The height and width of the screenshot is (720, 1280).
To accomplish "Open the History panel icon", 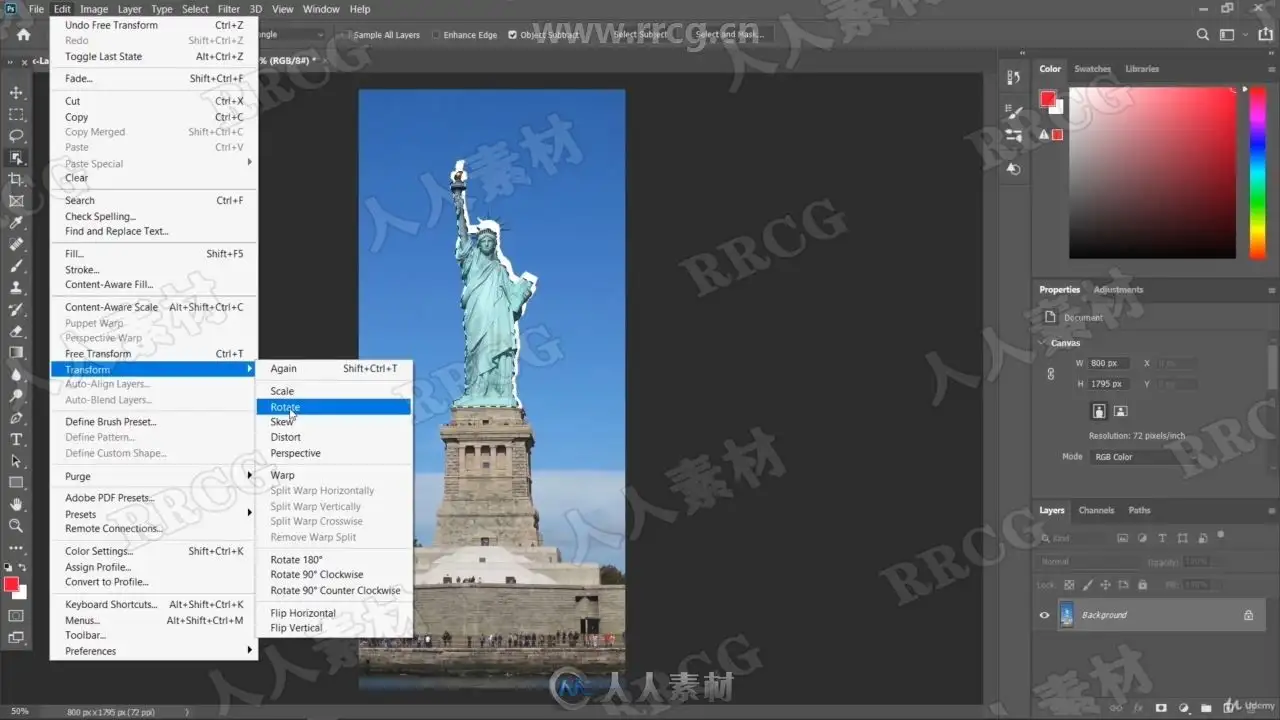I will click(1013, 77).
